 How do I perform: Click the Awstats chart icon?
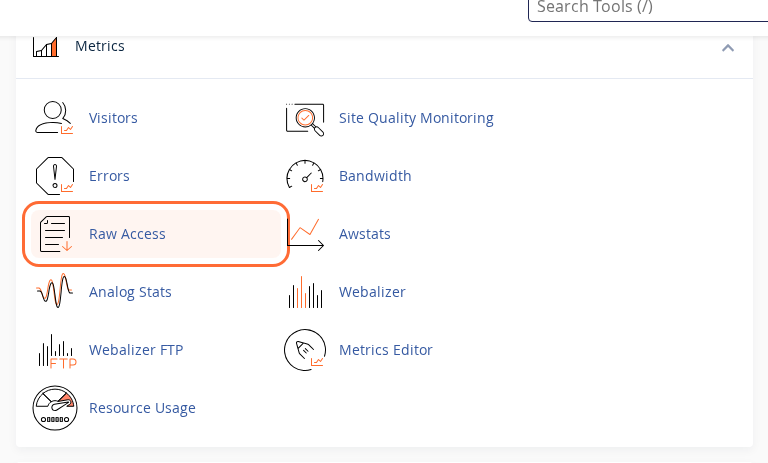(x=304, y=234)
